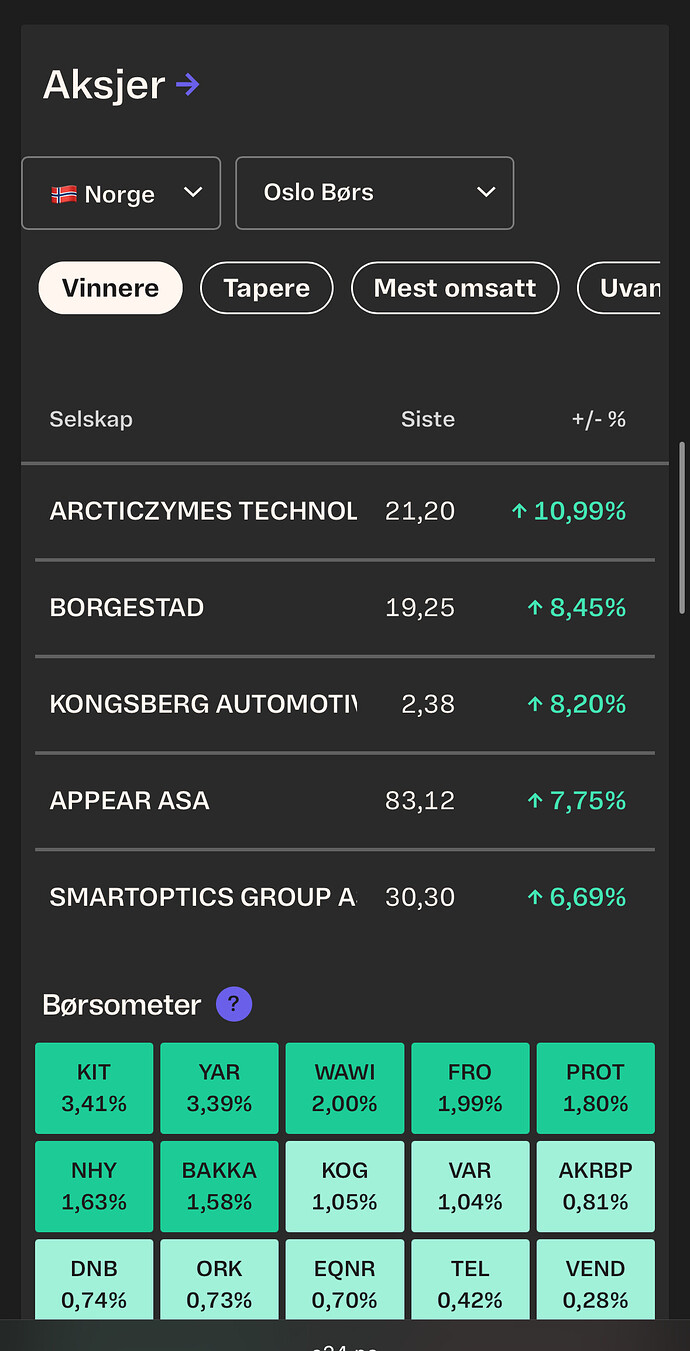
Task: Open the Oslo Børs exchange dropdown
Action: (374, 193)
